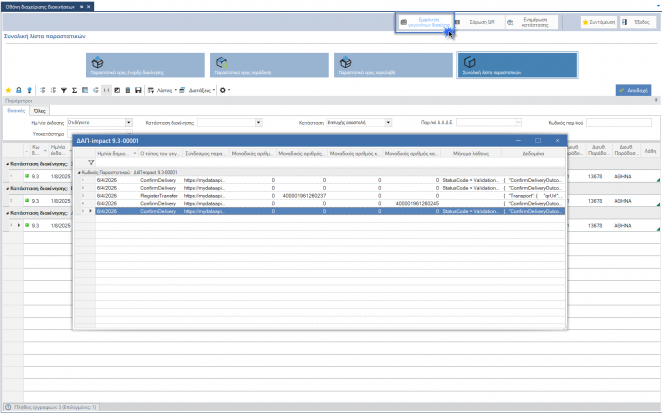The width and height of the screenshot is (662, 413).
Task: Select the Παραστατικά προς παραλαβή tile
Action: coord(393,65)
